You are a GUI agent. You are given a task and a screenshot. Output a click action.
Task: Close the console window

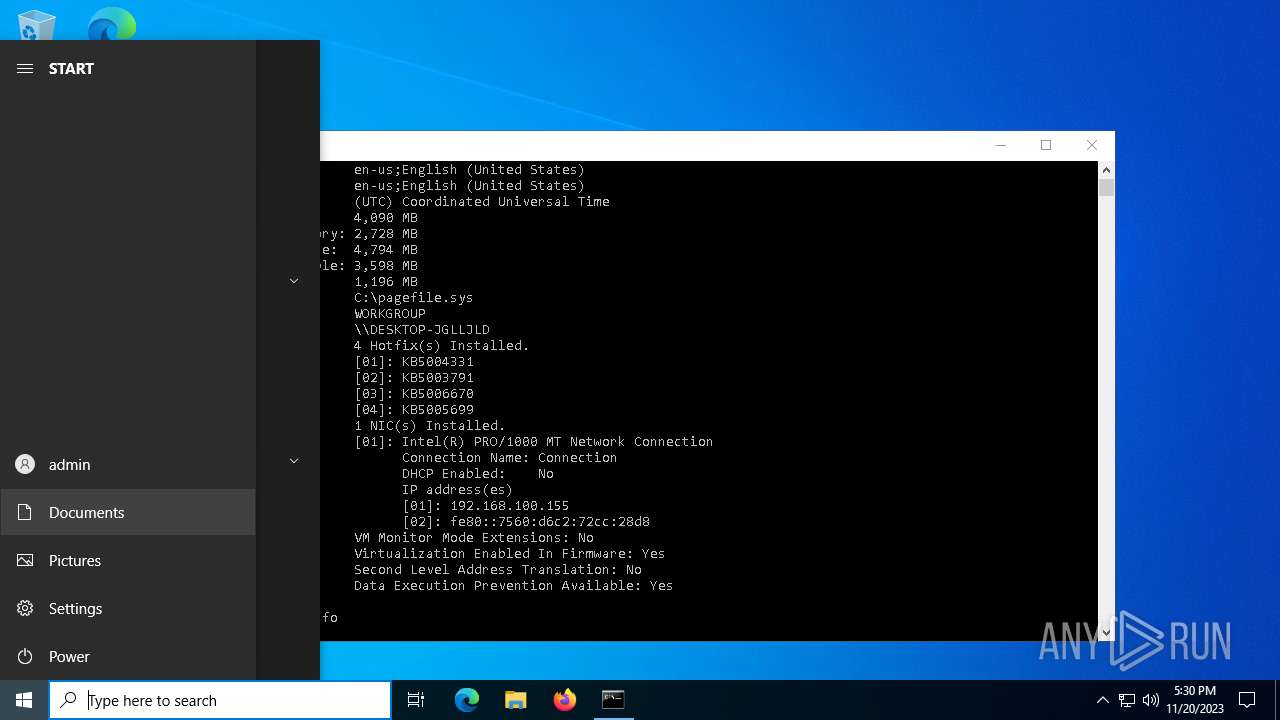coord(1092,145)
